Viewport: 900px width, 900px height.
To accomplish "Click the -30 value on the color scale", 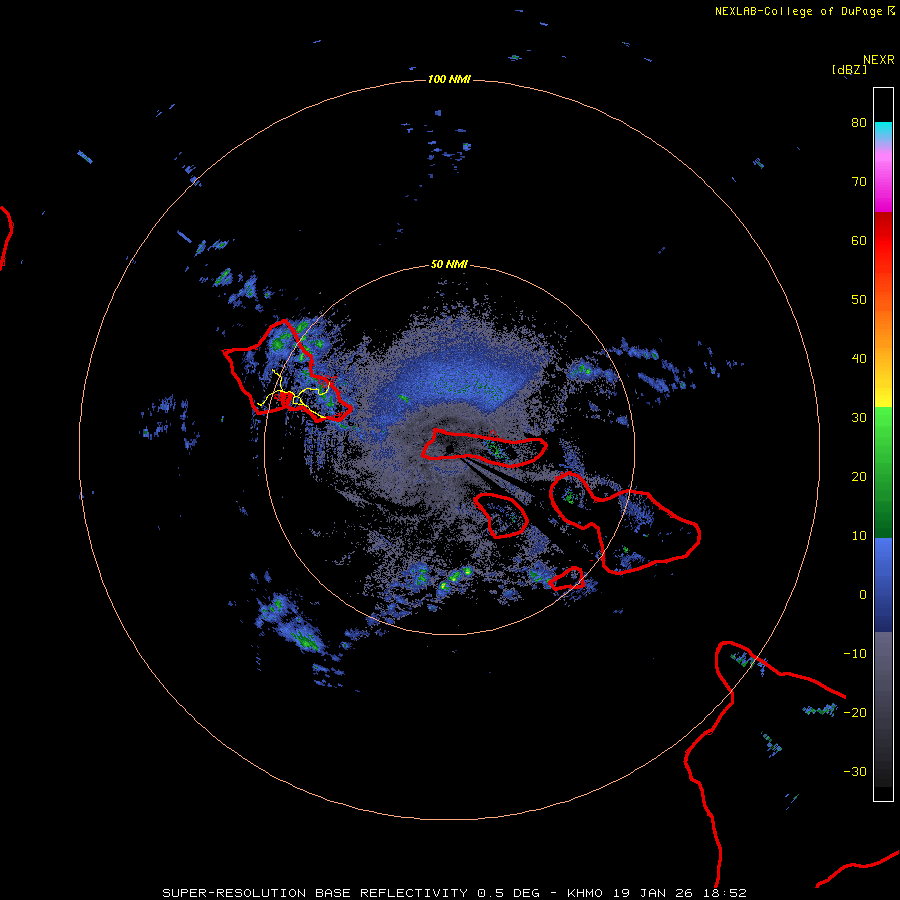I will coord(855,773).
